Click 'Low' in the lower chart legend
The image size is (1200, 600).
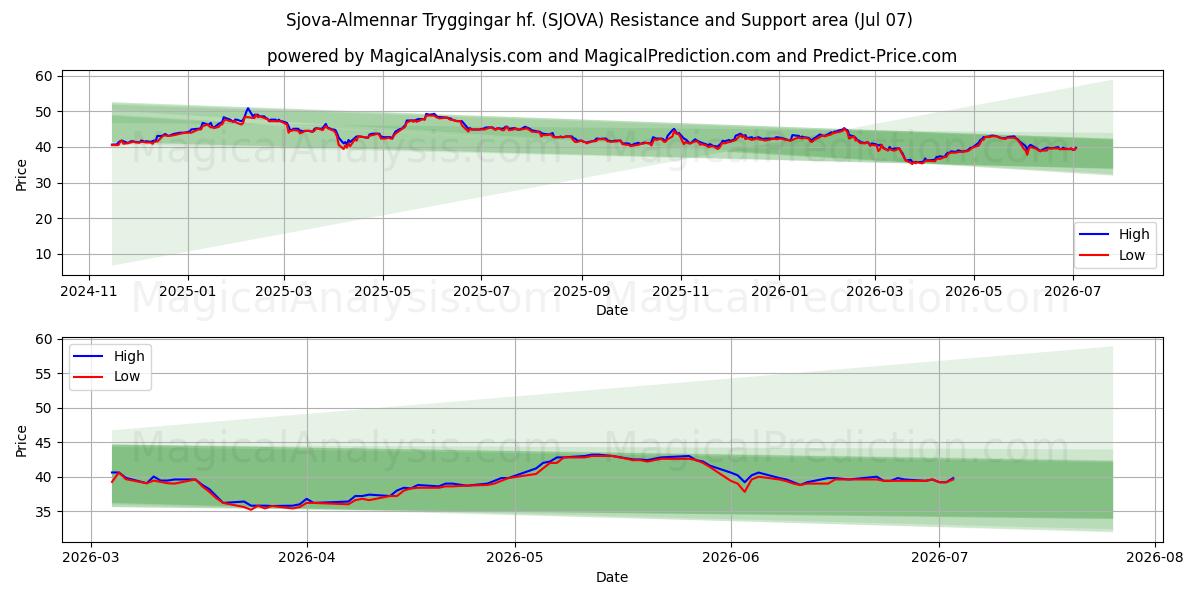(126, 377)
